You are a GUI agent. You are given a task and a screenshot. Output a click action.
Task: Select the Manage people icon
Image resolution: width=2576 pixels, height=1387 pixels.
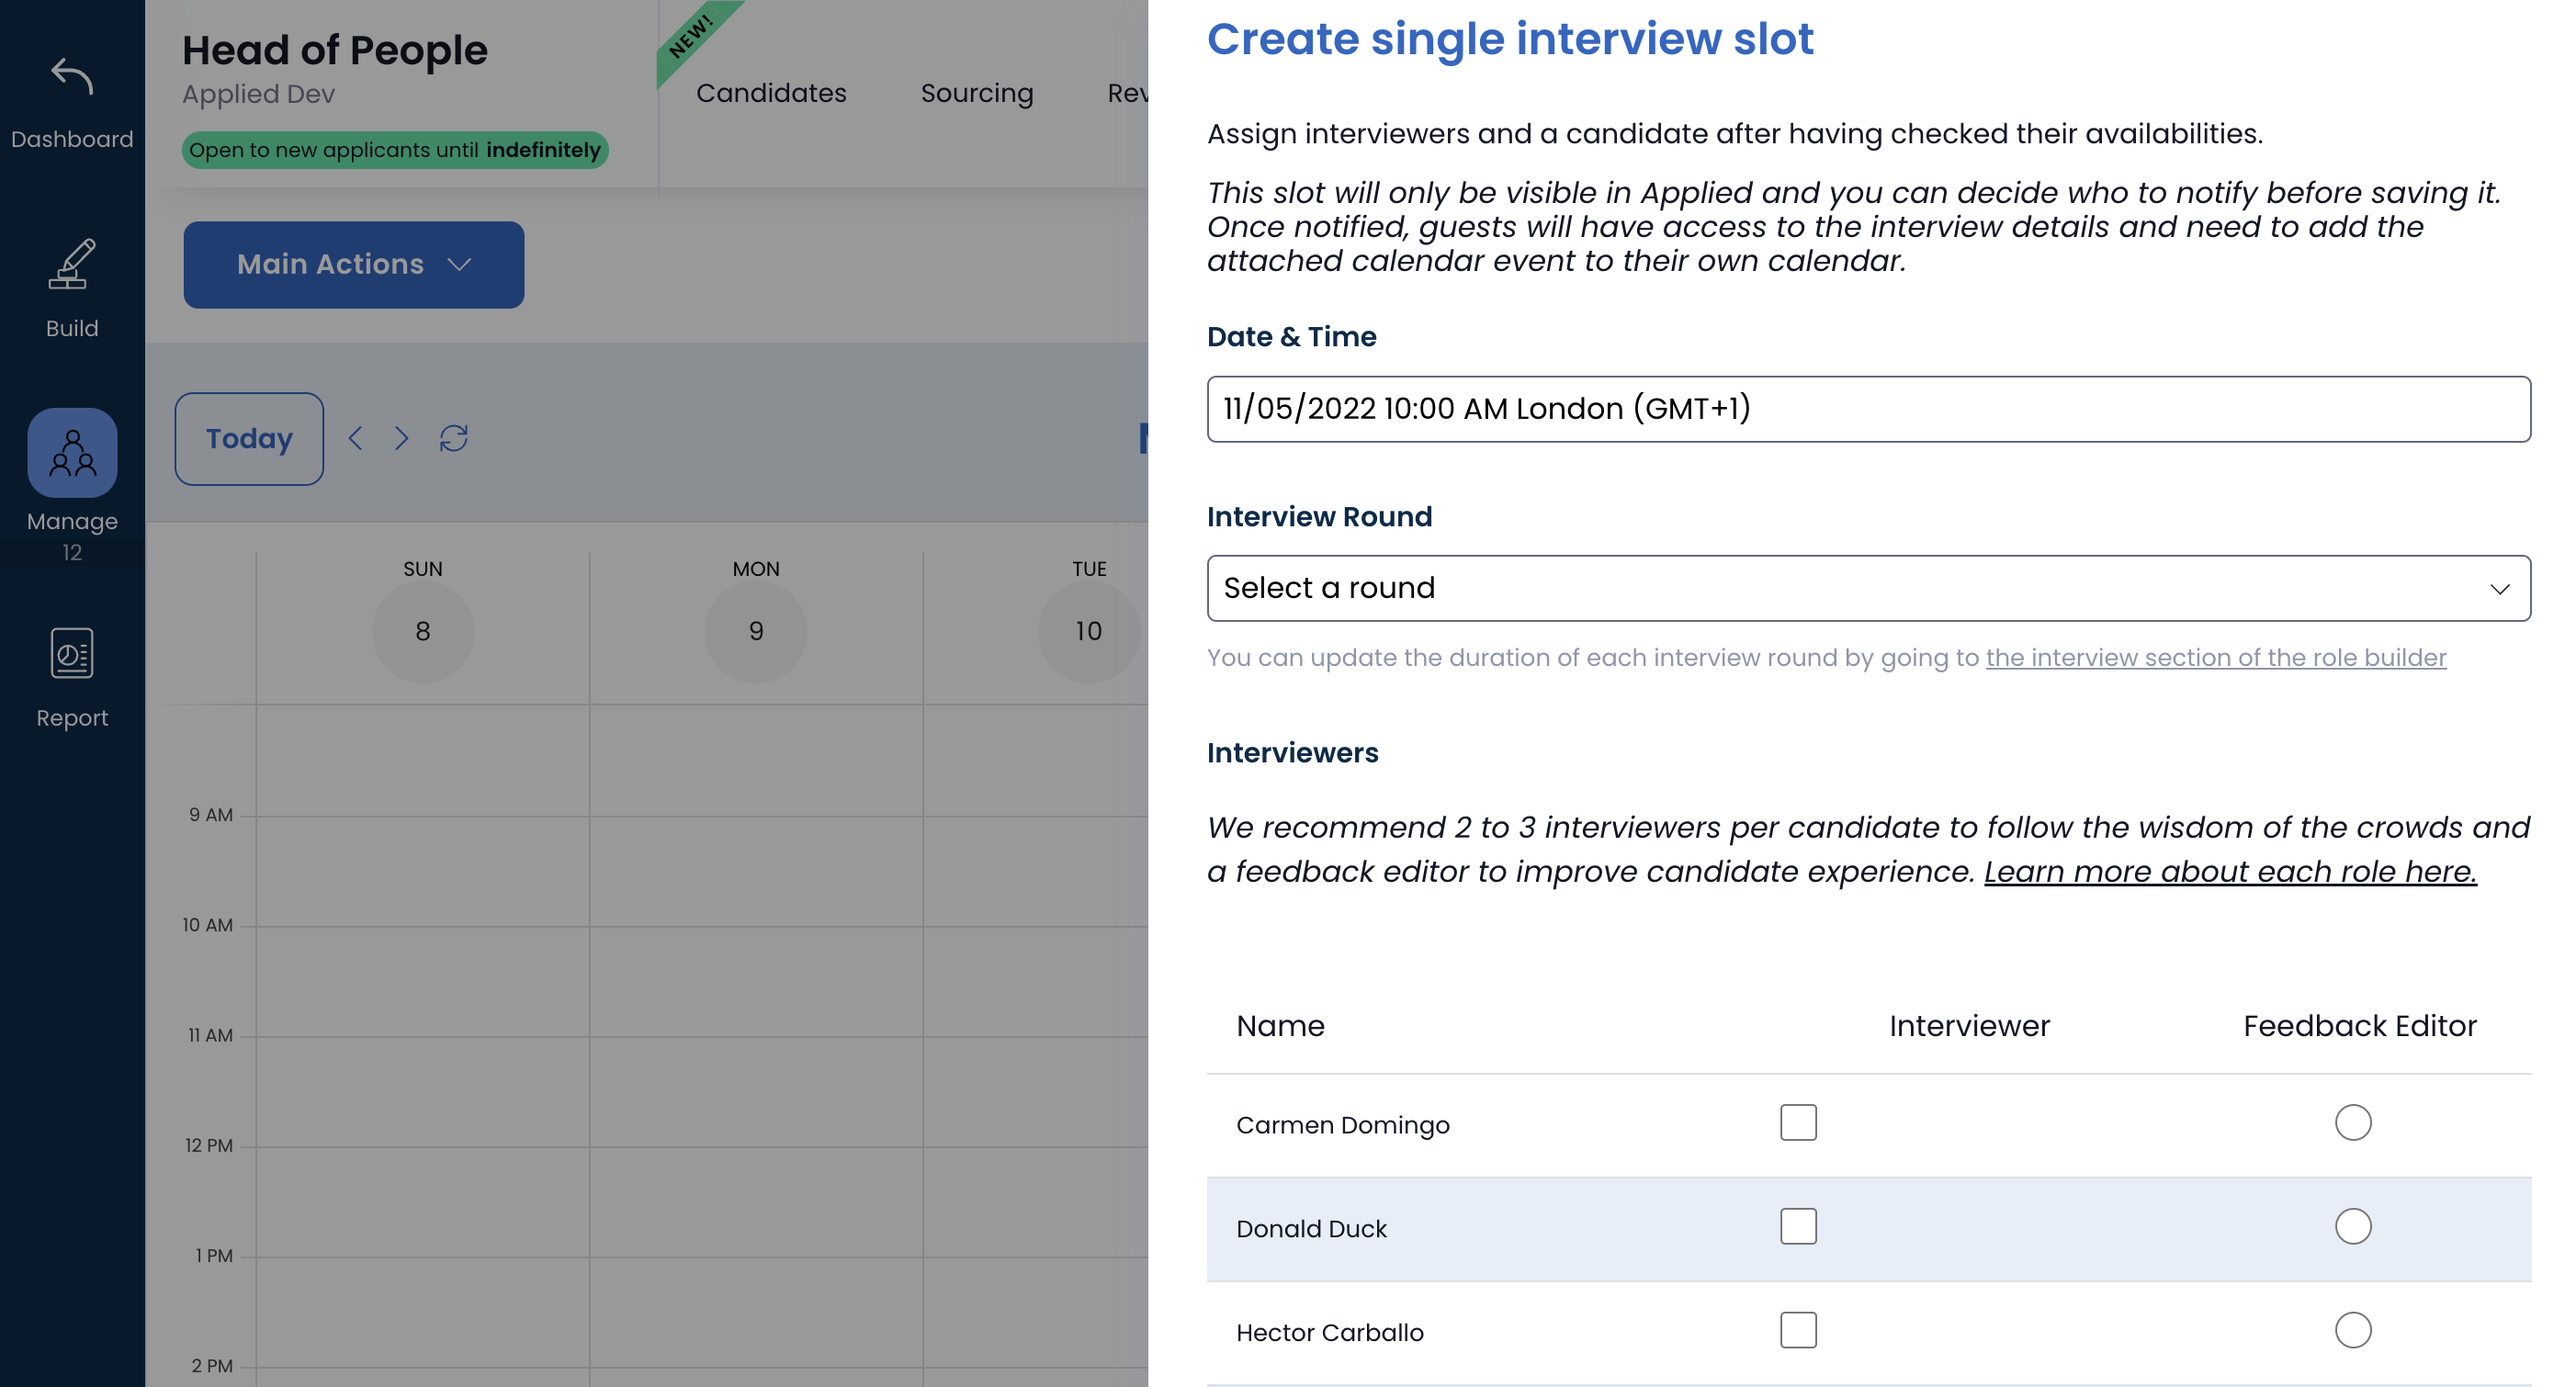pyautogui.click(x=72, y=453)
